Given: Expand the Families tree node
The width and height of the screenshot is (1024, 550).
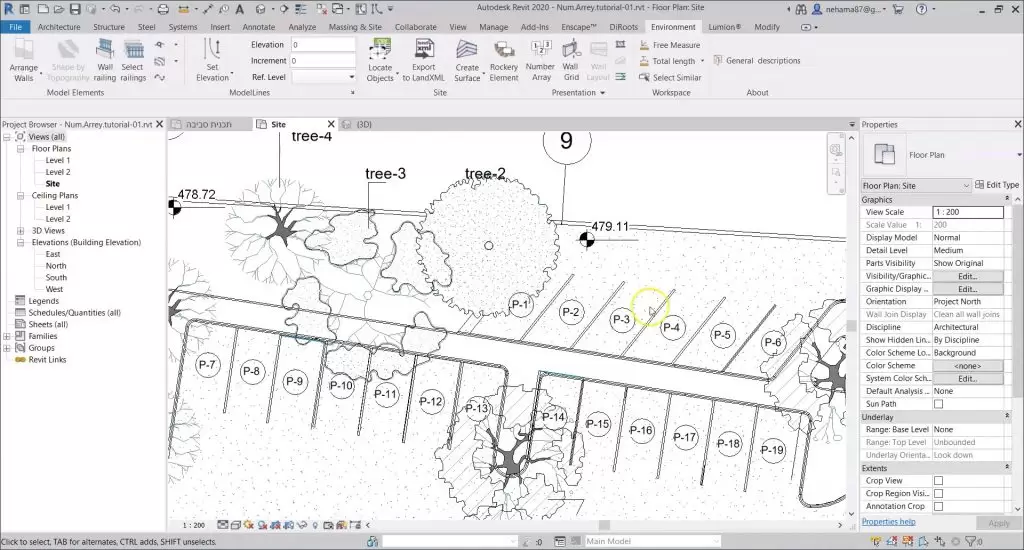Looking at the screenshot, I should pyautogui.click(x=7, y=336).
